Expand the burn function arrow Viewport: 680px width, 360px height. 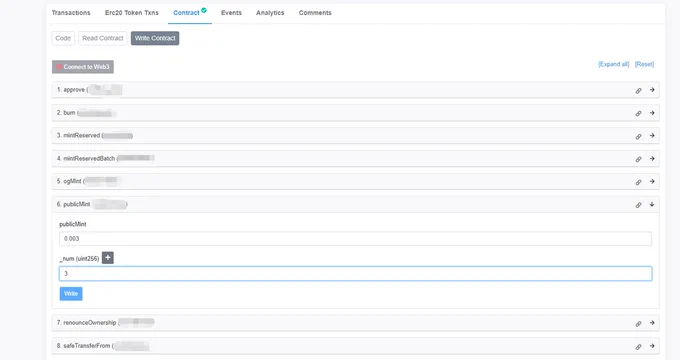click(652, 113)
